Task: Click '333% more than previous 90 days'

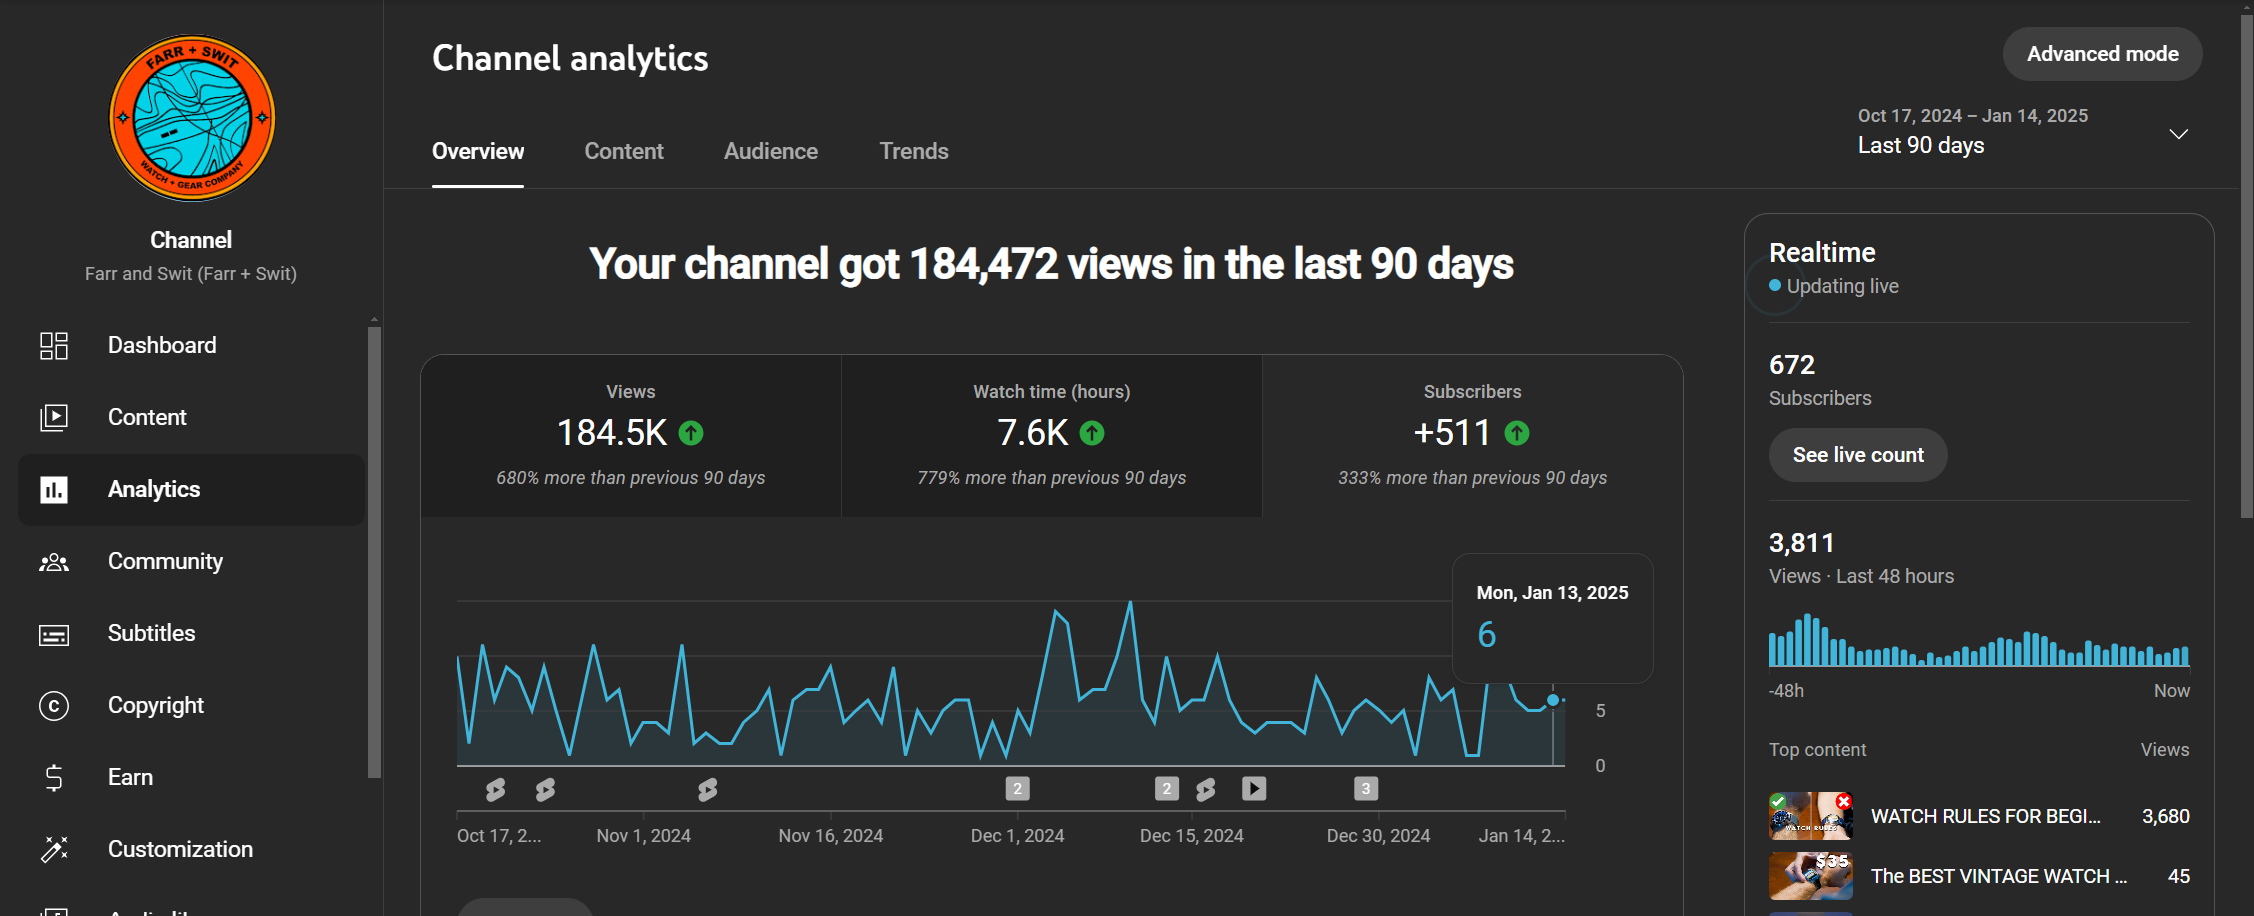Action: coord(1473,478)
